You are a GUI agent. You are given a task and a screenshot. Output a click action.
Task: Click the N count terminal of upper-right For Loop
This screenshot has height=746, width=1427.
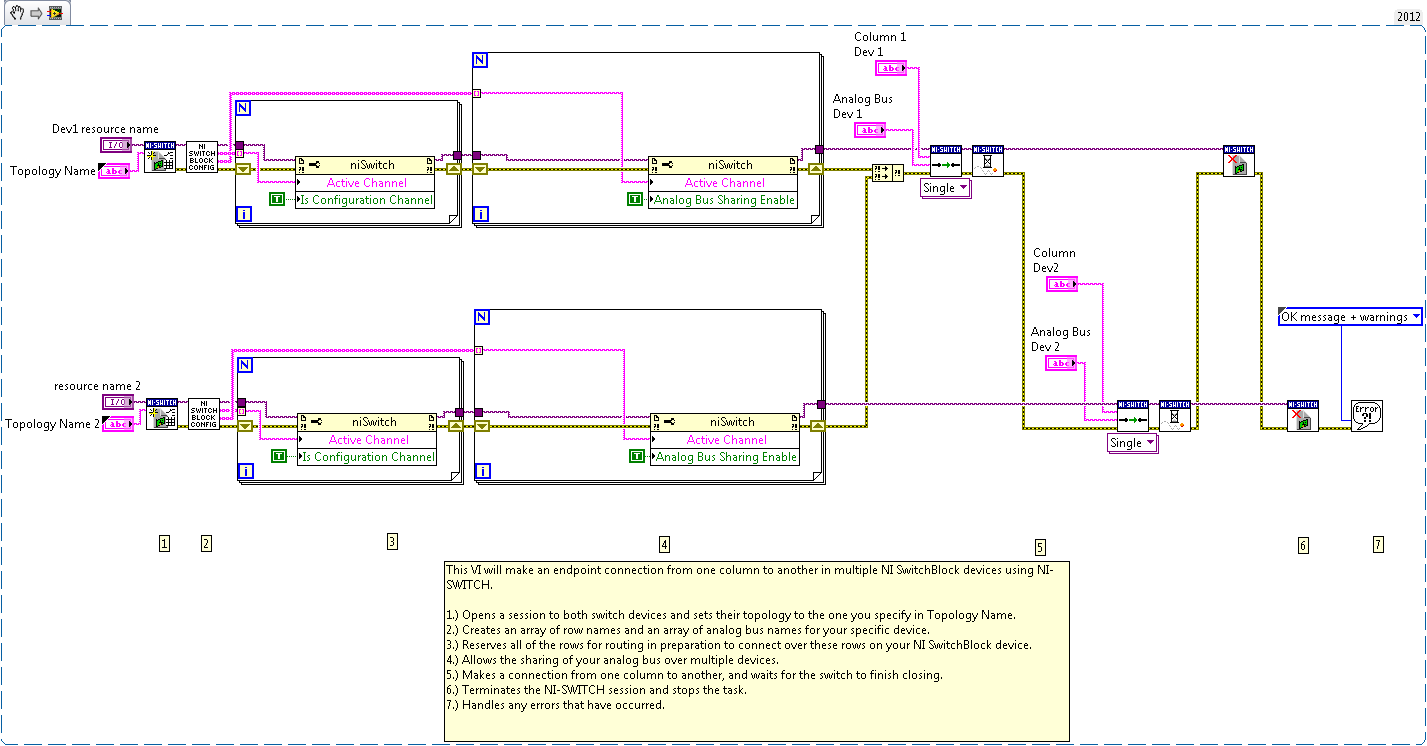479,60
